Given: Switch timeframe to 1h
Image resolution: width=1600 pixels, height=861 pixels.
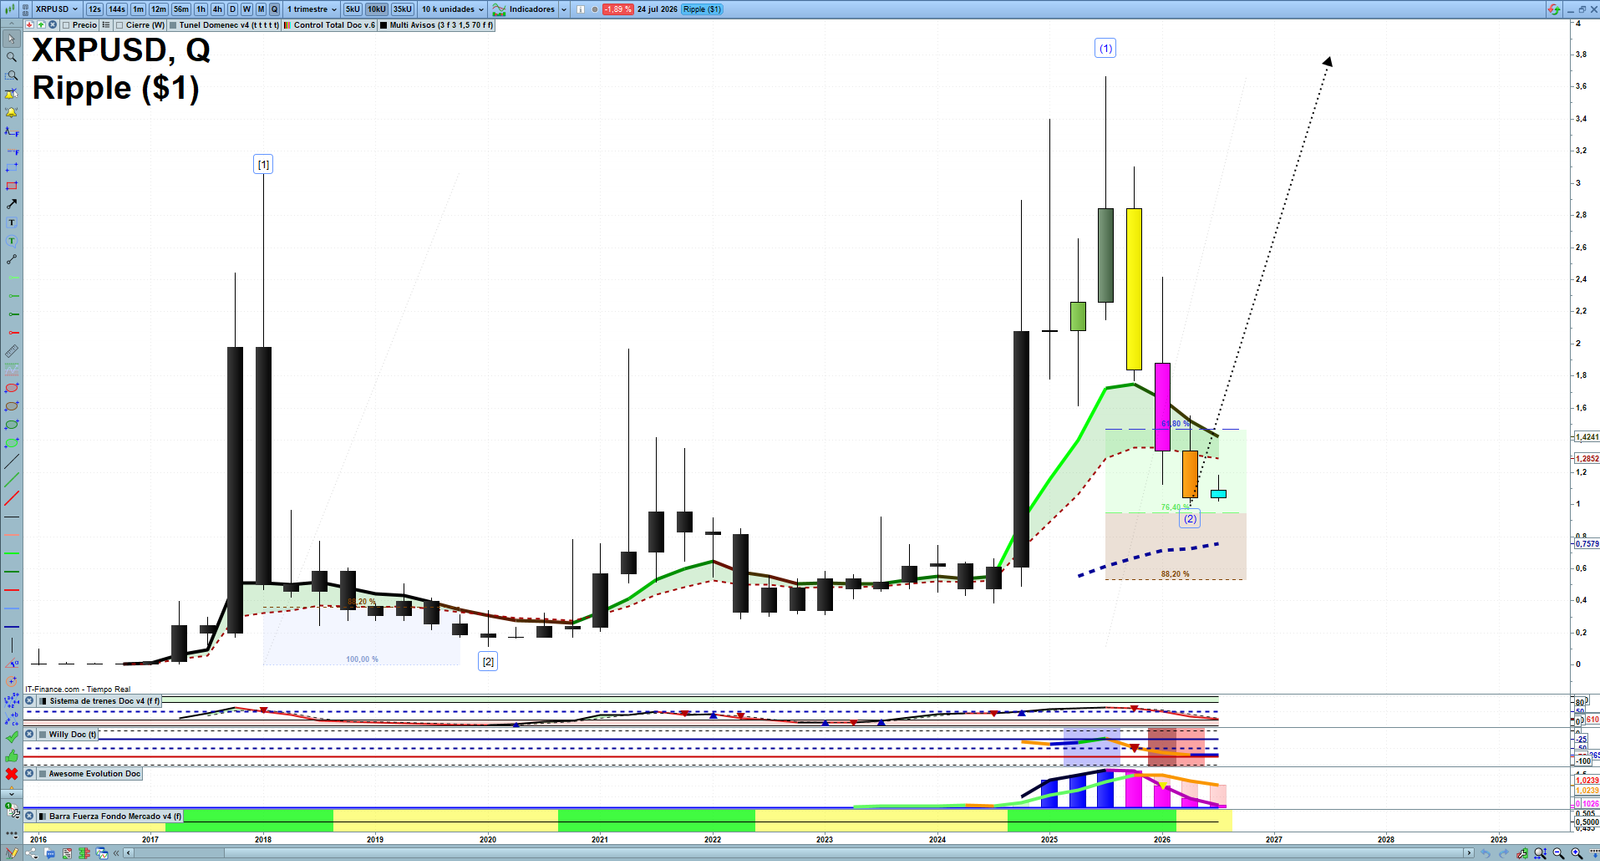Looking at the screenshot, I should [x=201, y=9].
